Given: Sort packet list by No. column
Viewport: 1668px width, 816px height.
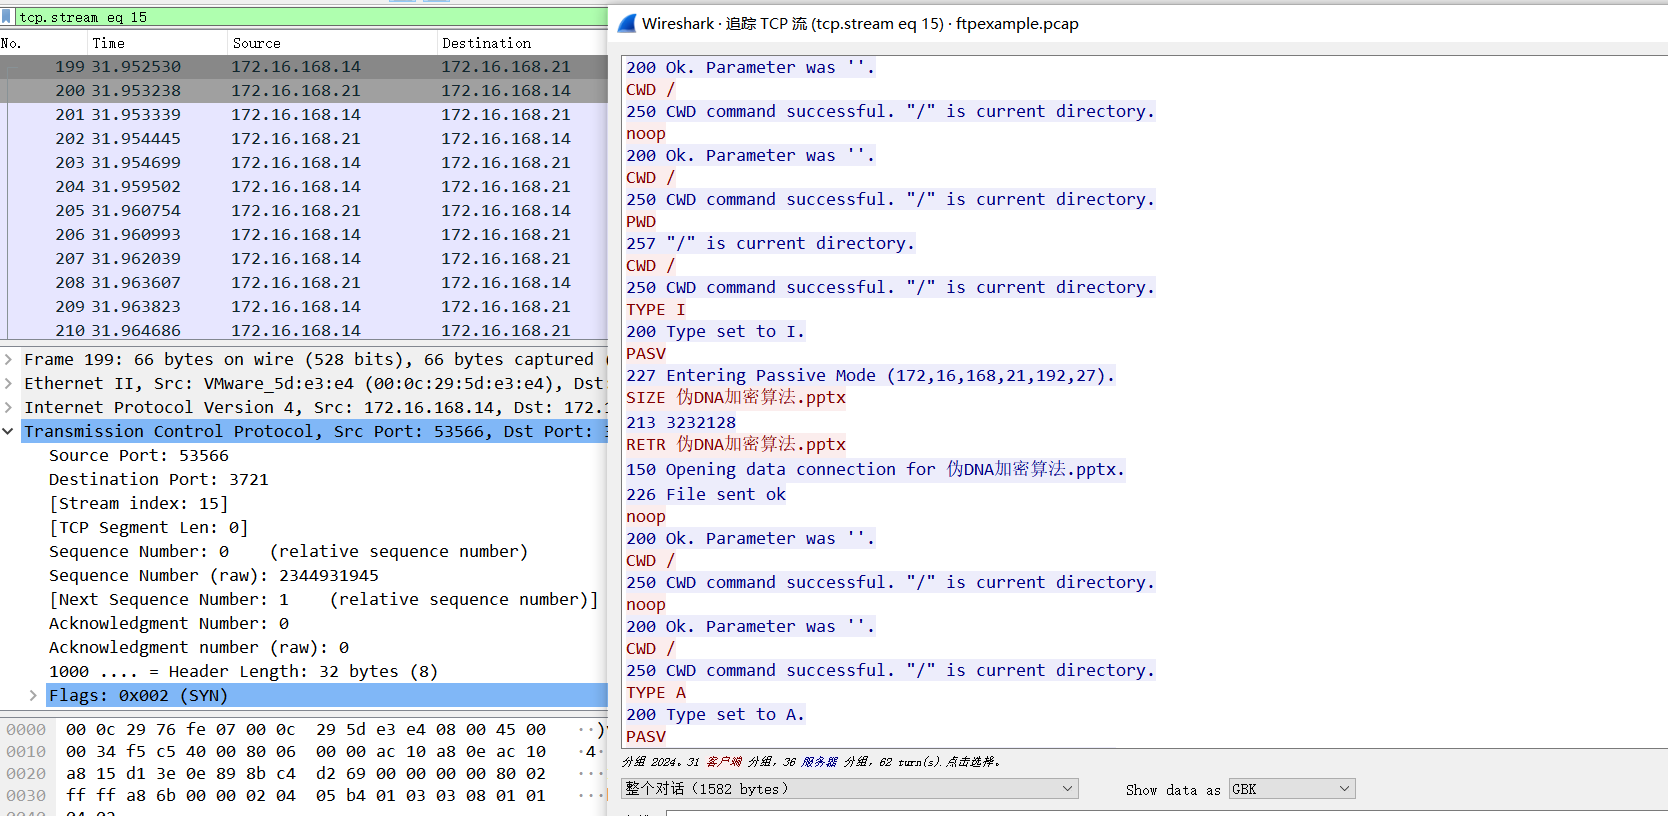Looking at the screenshot, I should coord(43,43).
